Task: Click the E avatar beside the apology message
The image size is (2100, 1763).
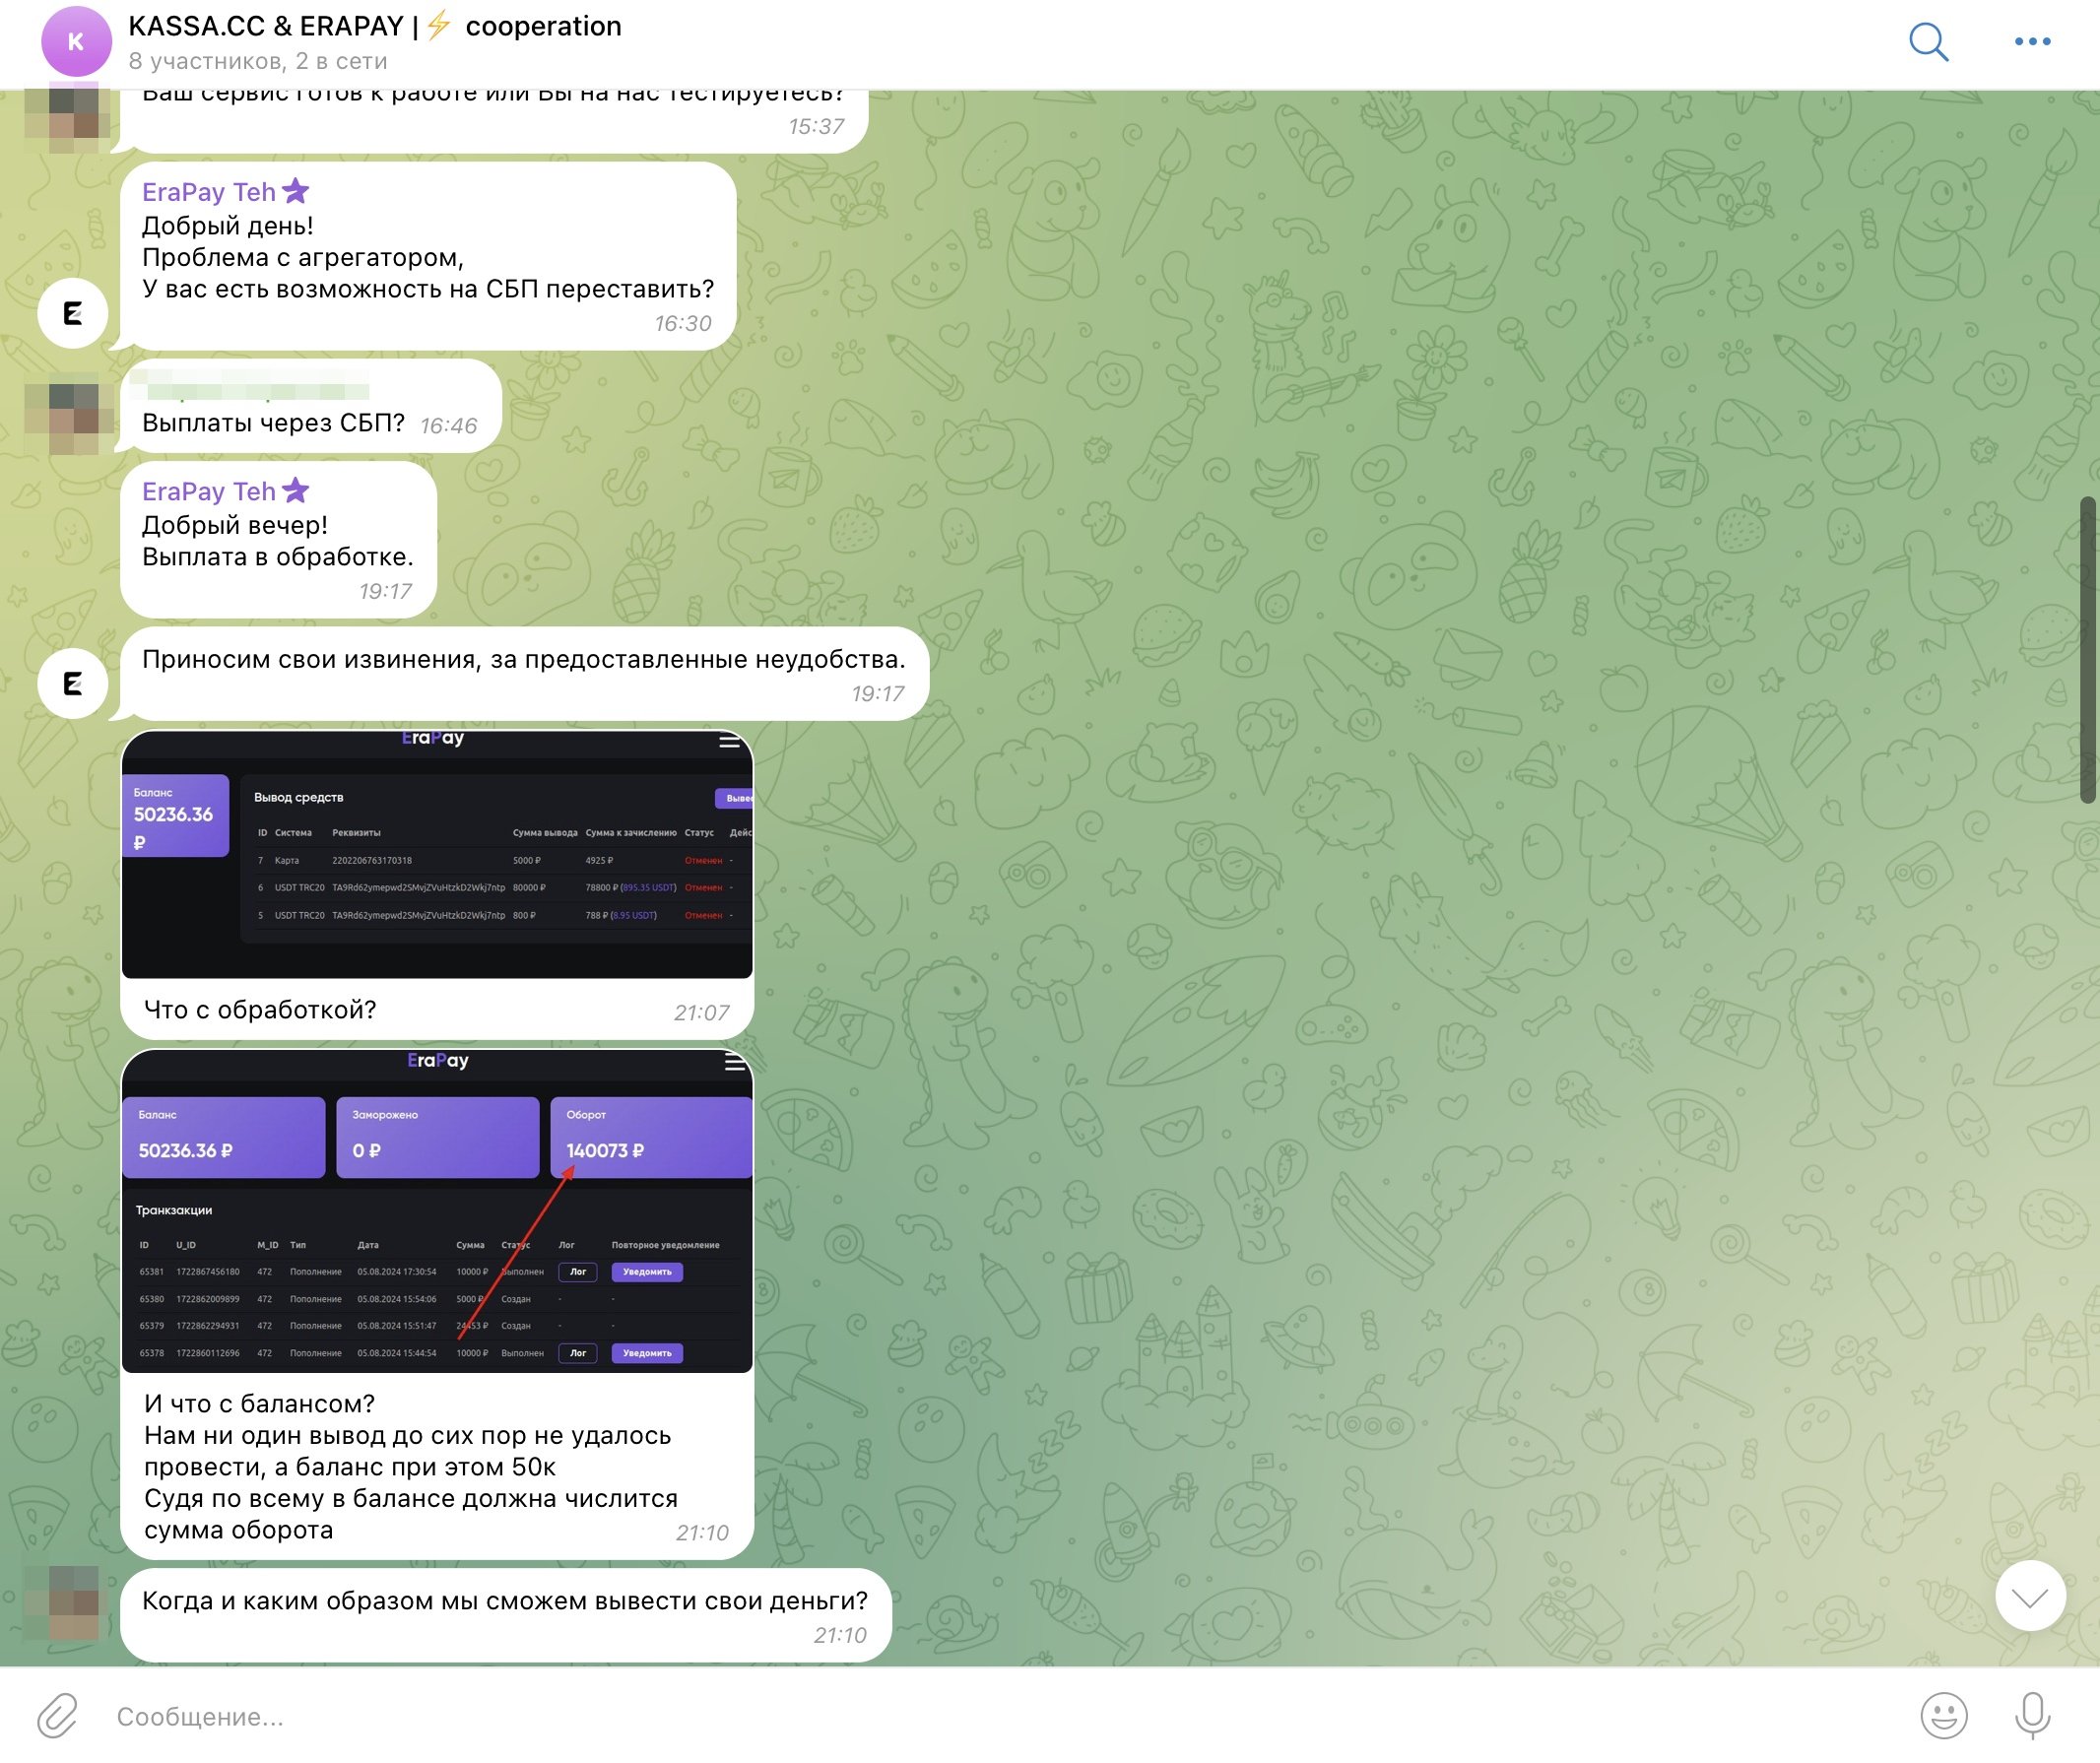Action: (73, 684)
